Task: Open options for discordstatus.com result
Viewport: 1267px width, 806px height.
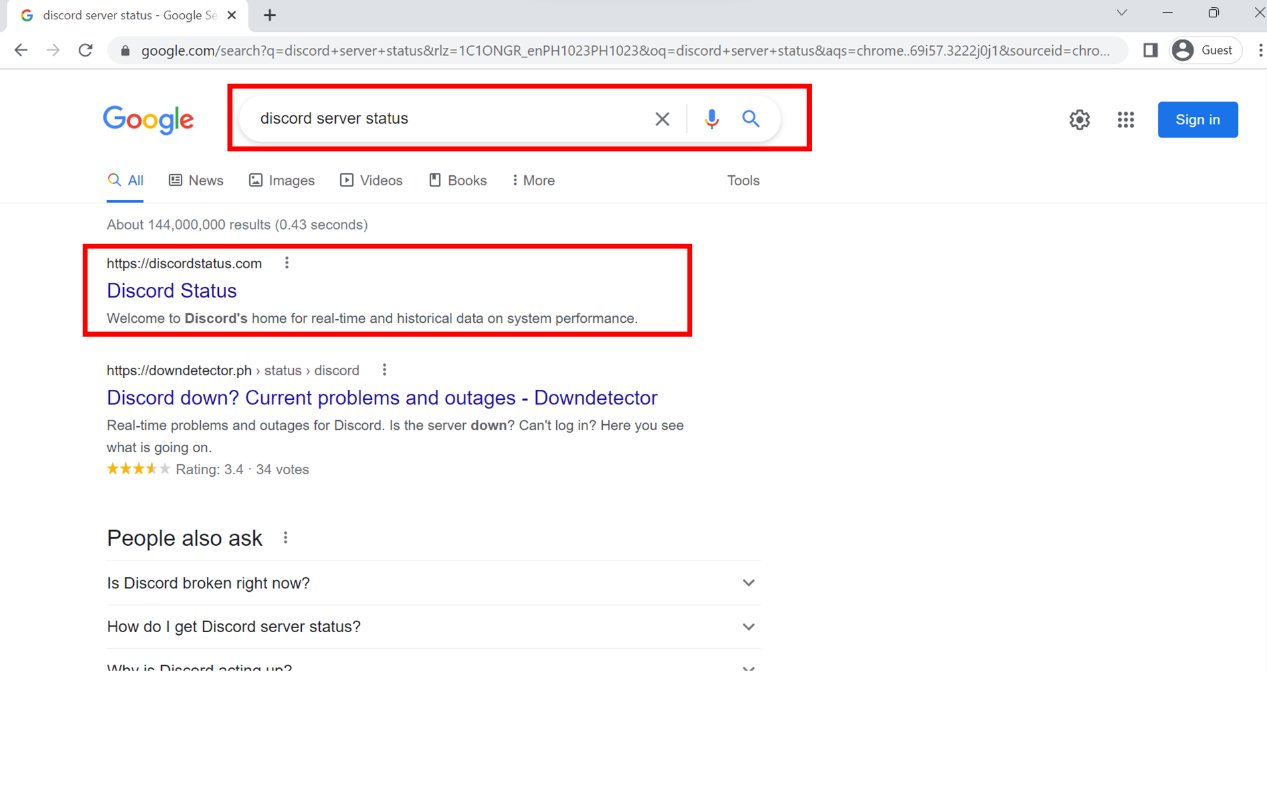Action: [x=287, y=263]
